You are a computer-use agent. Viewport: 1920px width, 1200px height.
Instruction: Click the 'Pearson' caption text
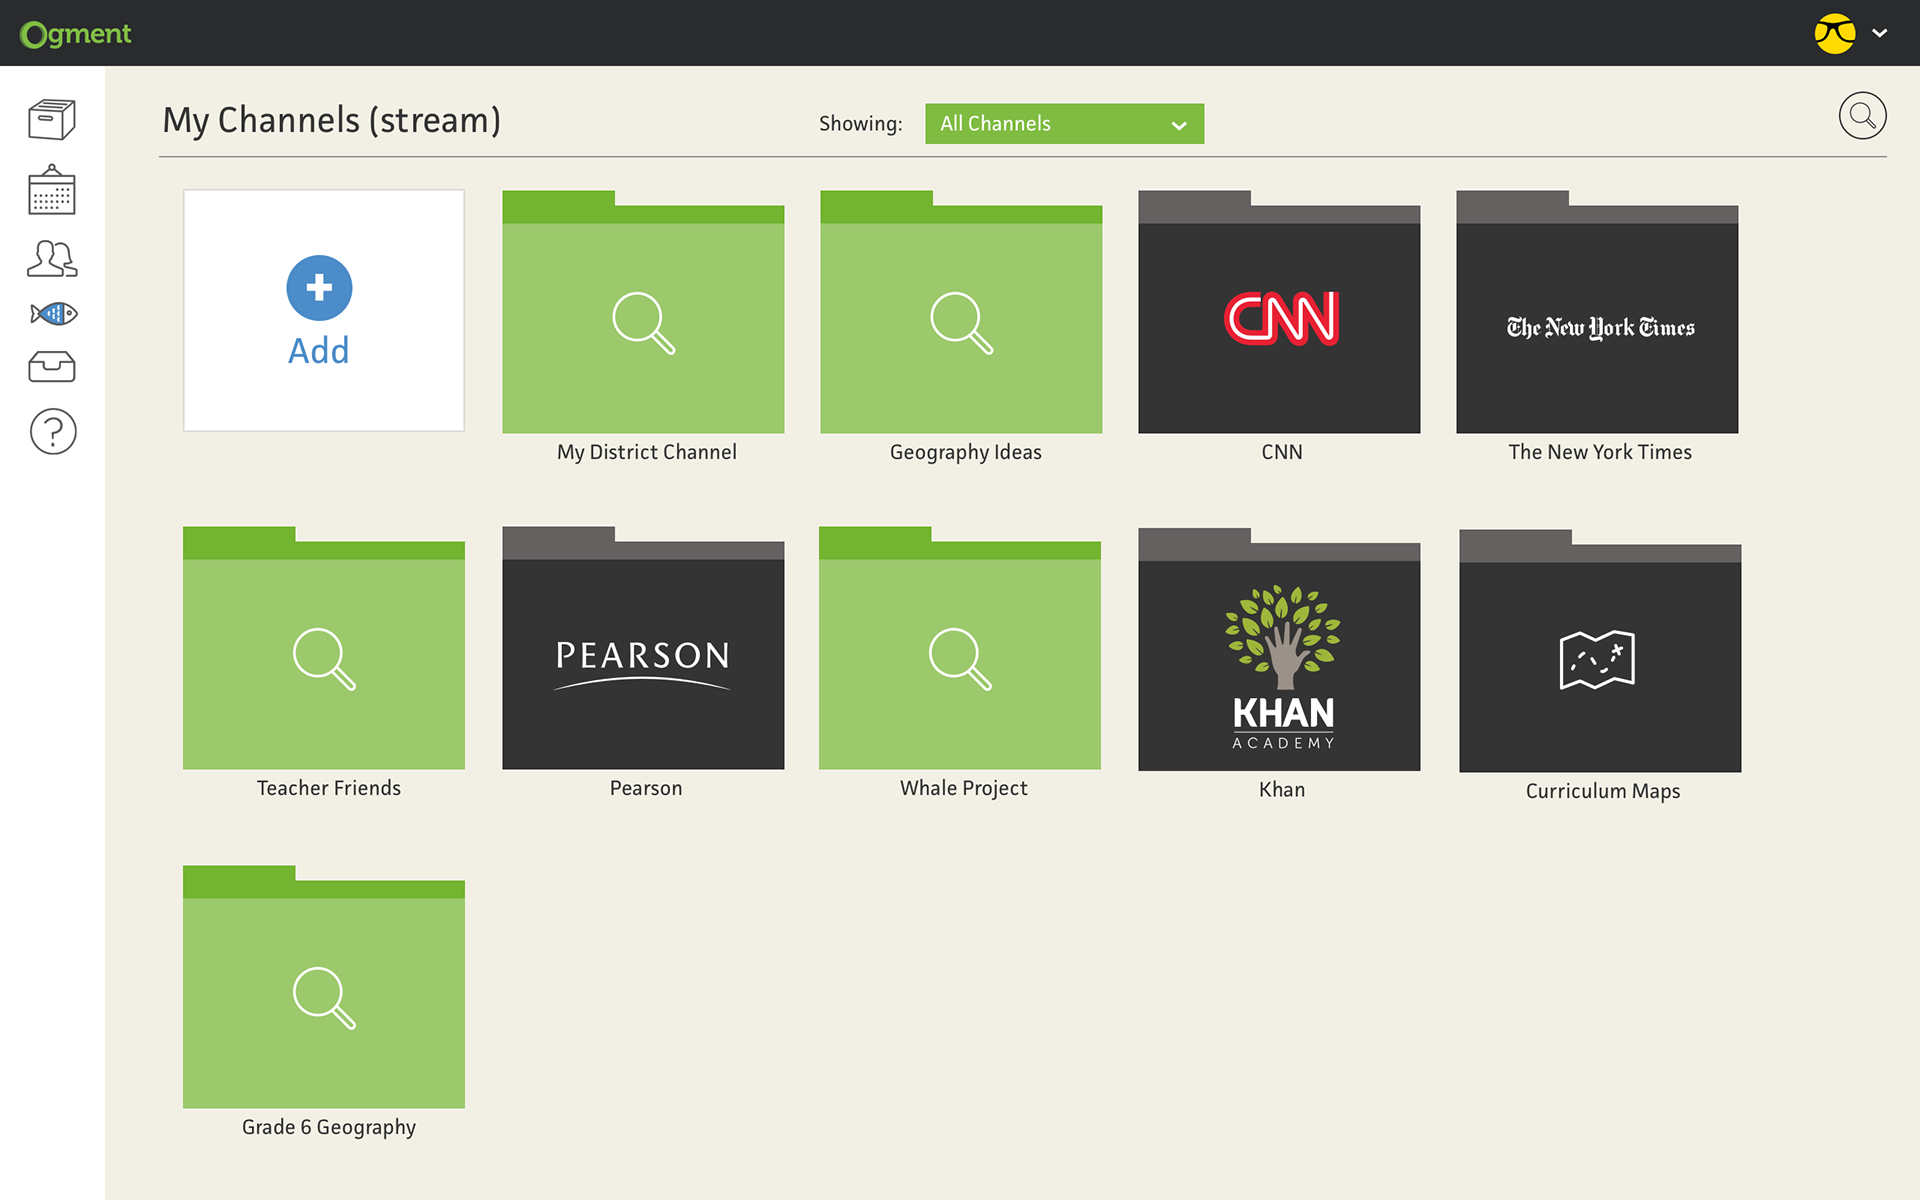pyautogui.click(x=646, y=788)
